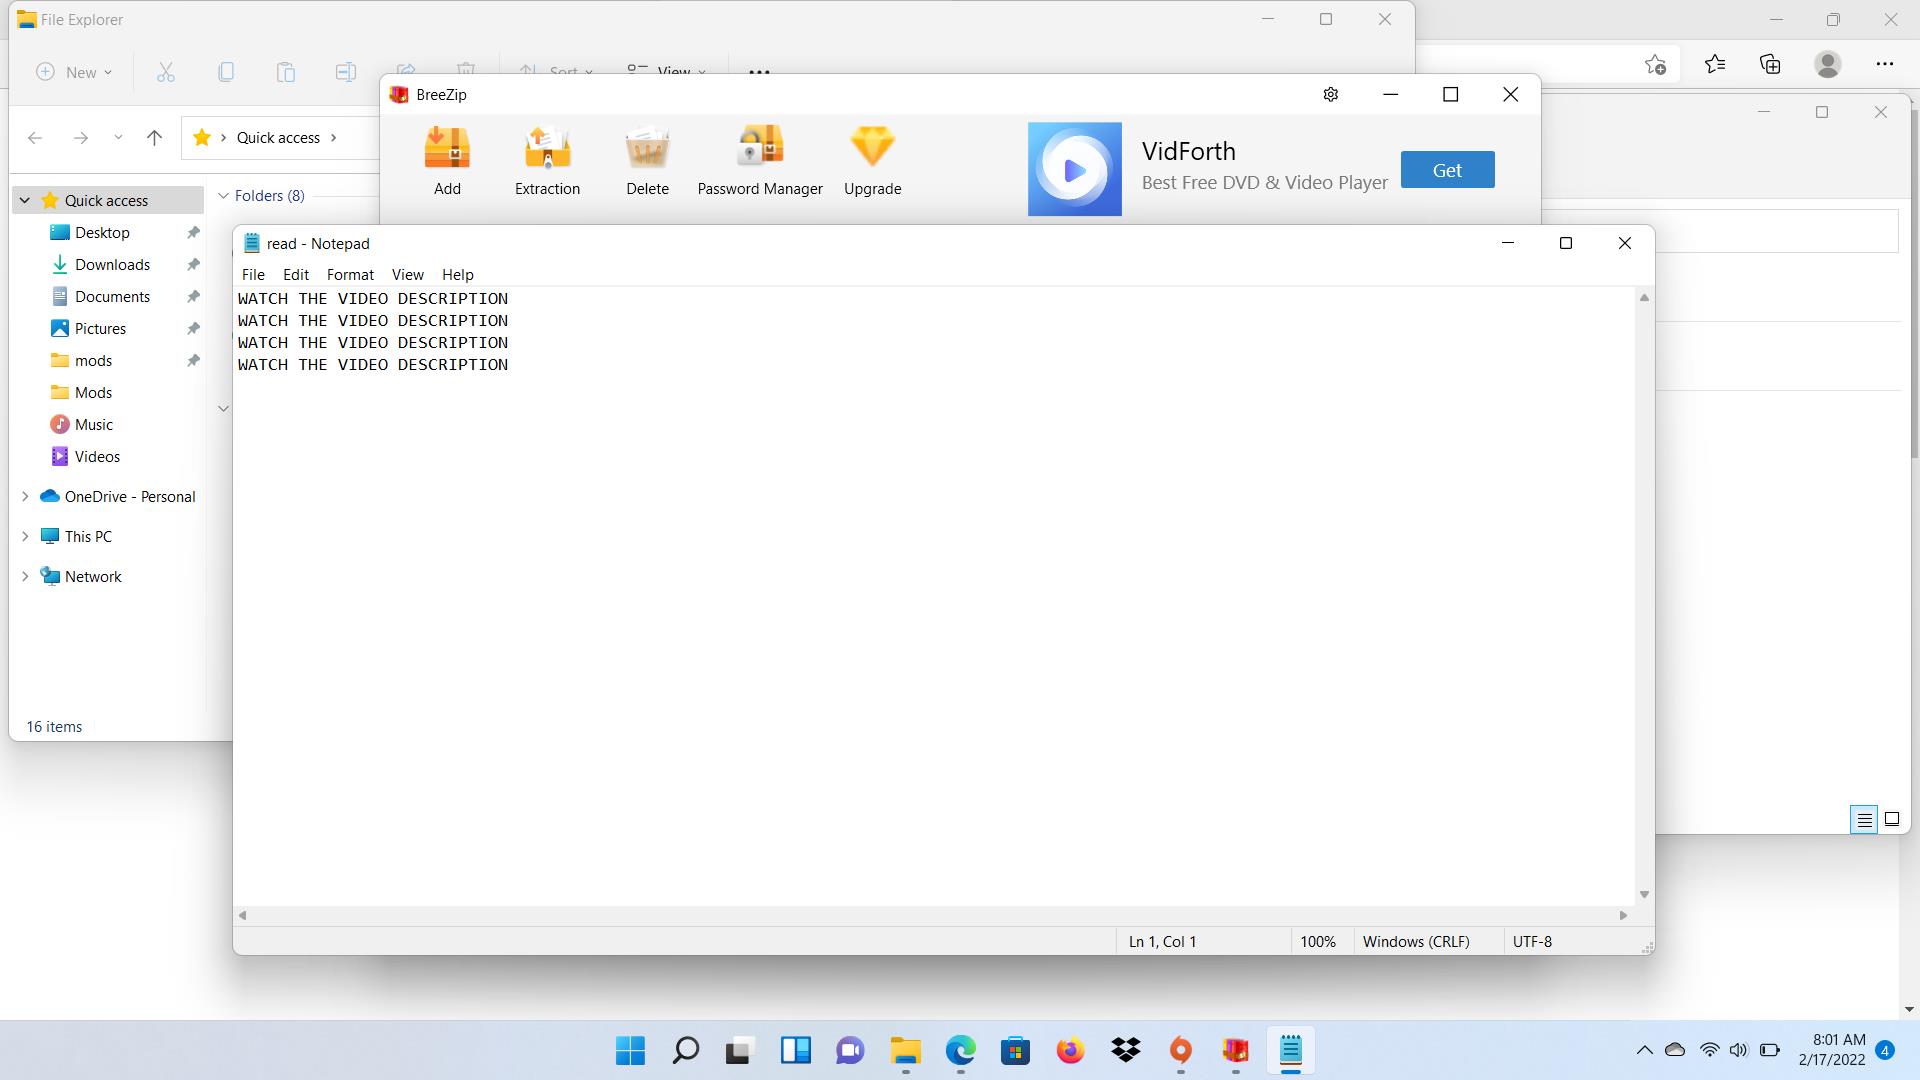Screen dimensions: 1920x1080
Task: Click the Cut icon in File Explorer
Action: [x=166, y=72]
